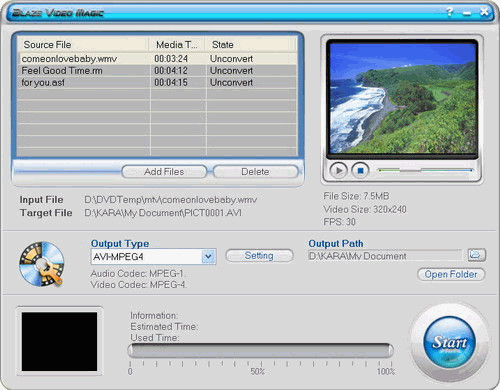
Task: Open the browse output folder icon
Action: (476, 255)
